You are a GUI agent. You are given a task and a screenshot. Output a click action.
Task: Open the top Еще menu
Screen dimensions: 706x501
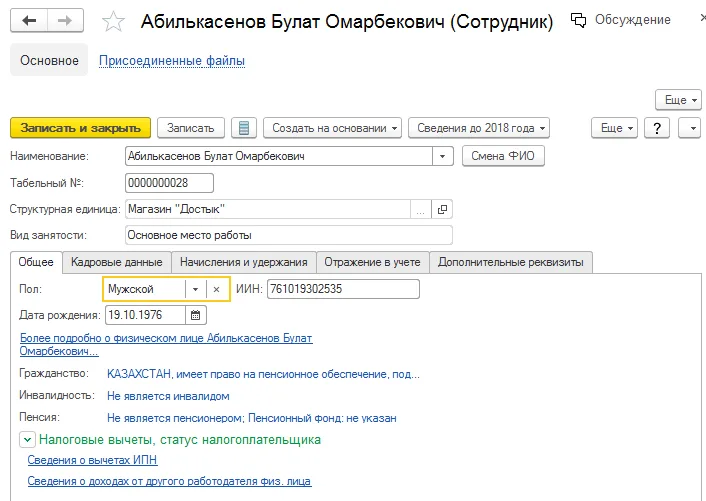[679, 100]
